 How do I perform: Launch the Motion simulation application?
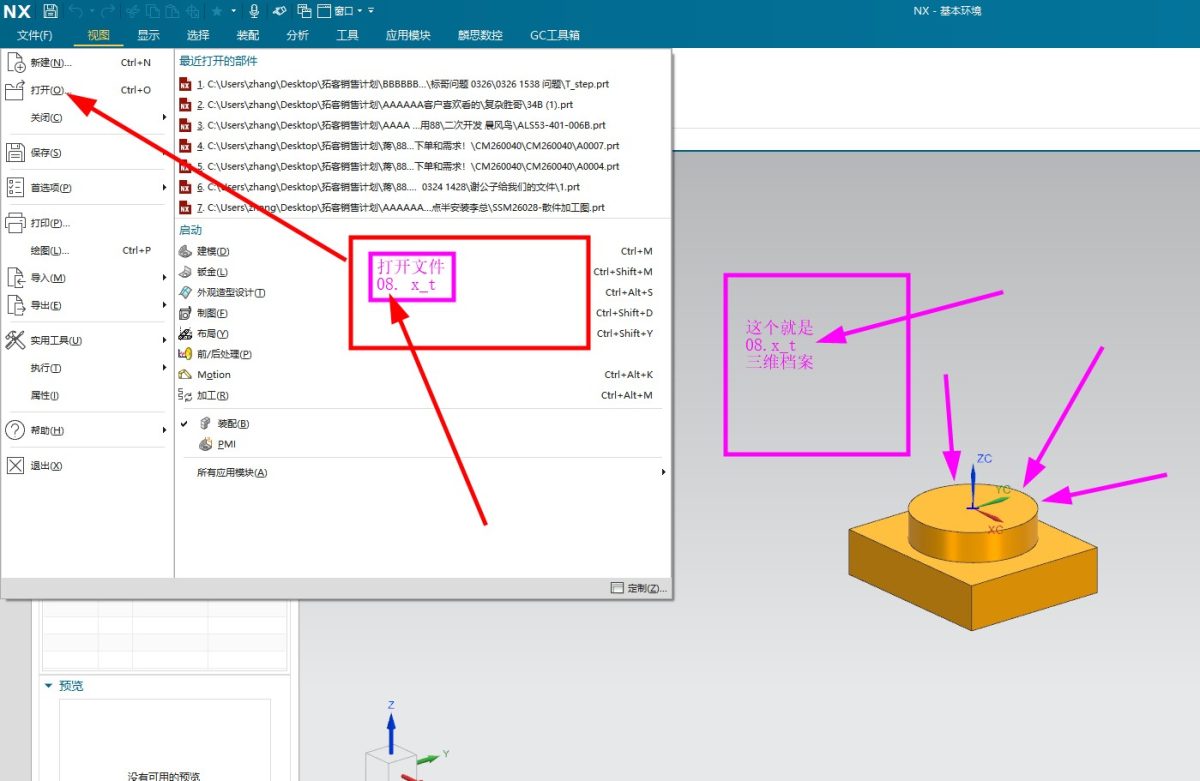pos(213,375)
